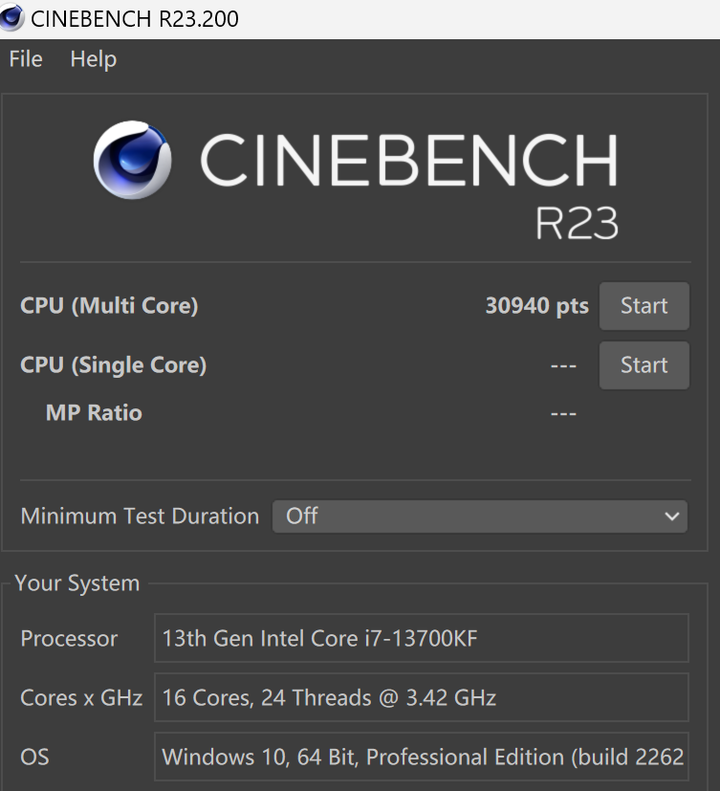Image resolution: width=720 pixels, height=791 pixels.
Task: Click the Cores x GHz label
Action: click(x=81, y=698)
